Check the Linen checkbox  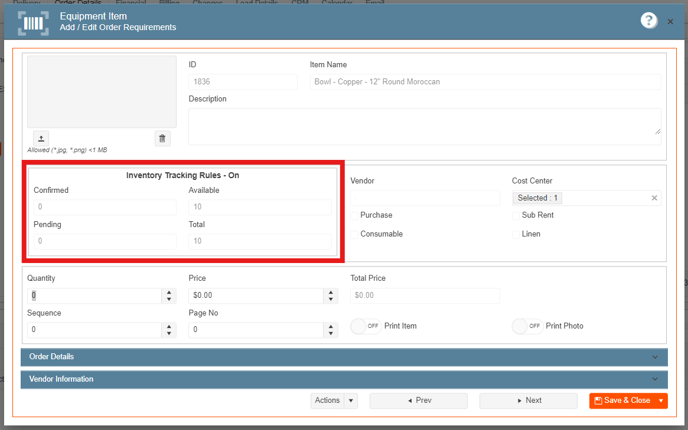click(516, 234)
